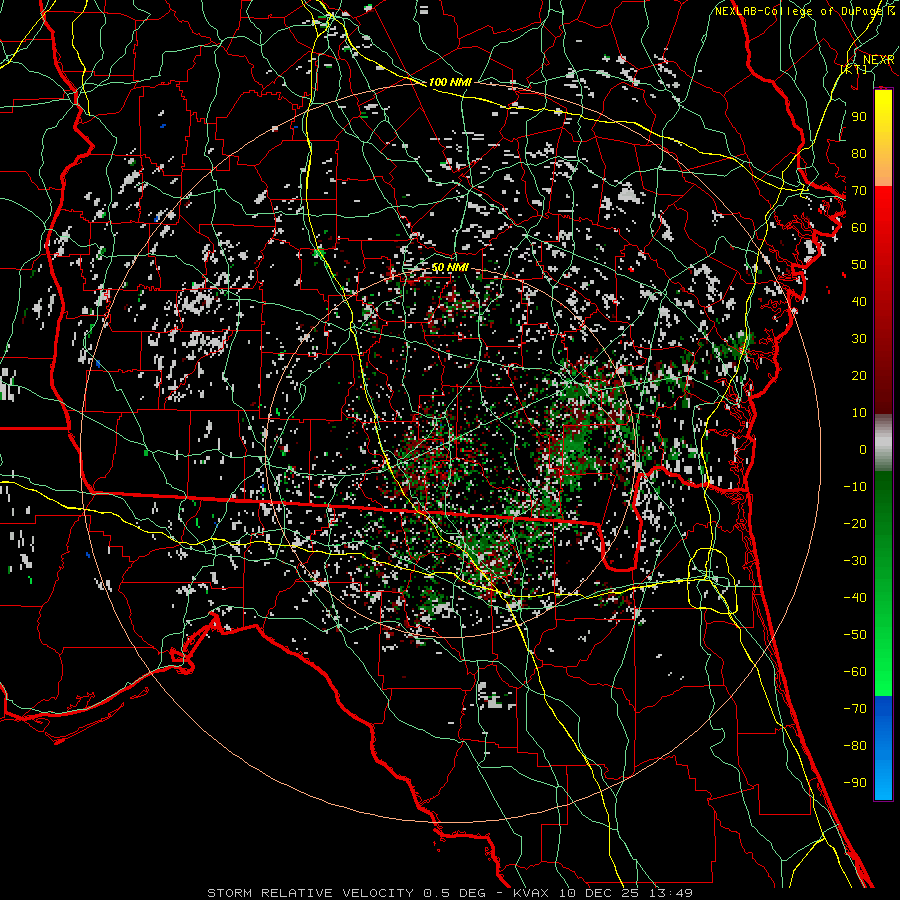Click the "-90" value on the legend scale
This screenshot has height=900, width=900.
point(855,783)
